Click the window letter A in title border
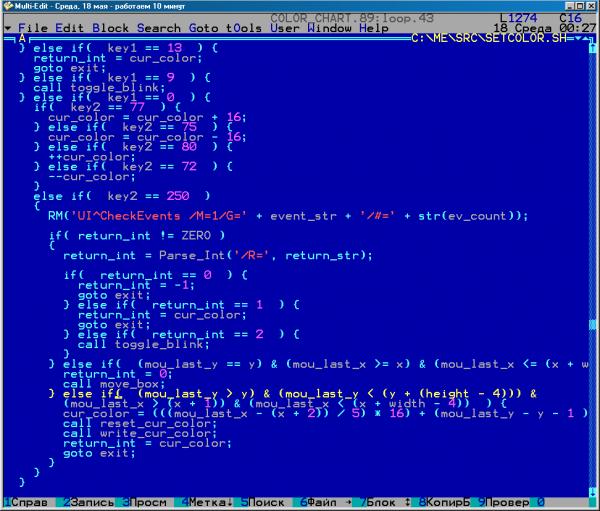Screen dimensions: 600x511 [22, 38]
